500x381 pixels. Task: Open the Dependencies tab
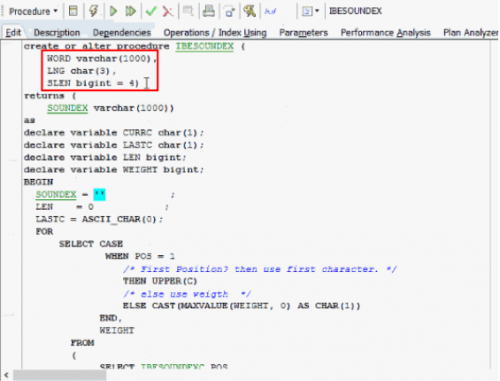[122, 33]
